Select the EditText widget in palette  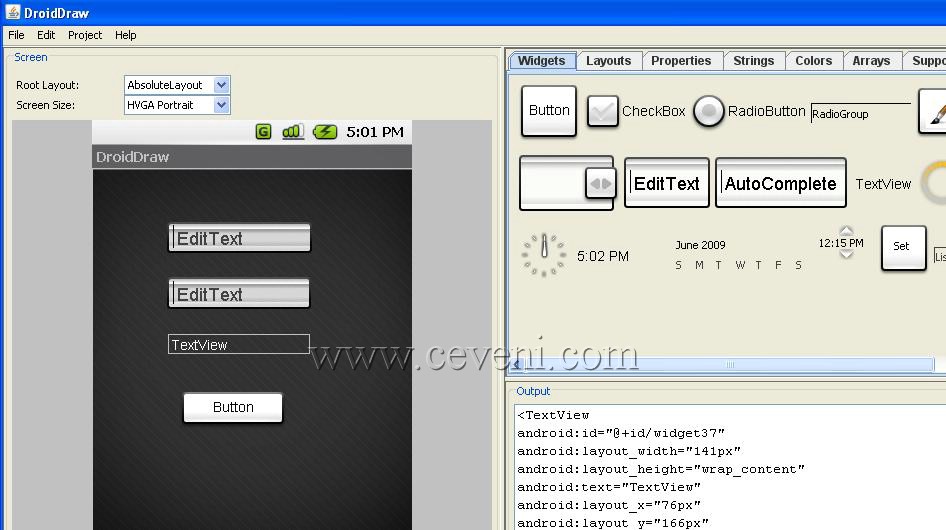(x=667, y=183)
